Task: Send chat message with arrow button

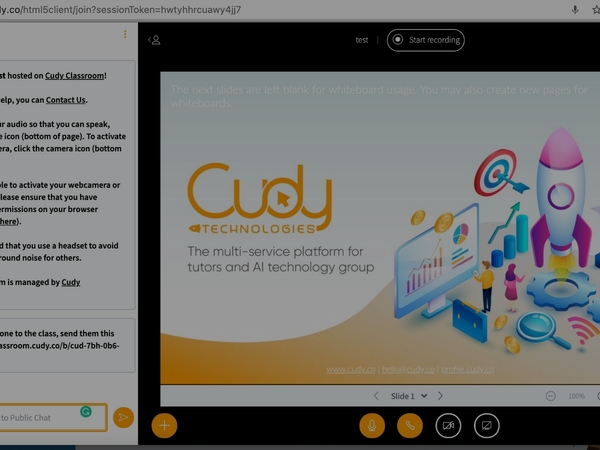Action: point(123,417)
